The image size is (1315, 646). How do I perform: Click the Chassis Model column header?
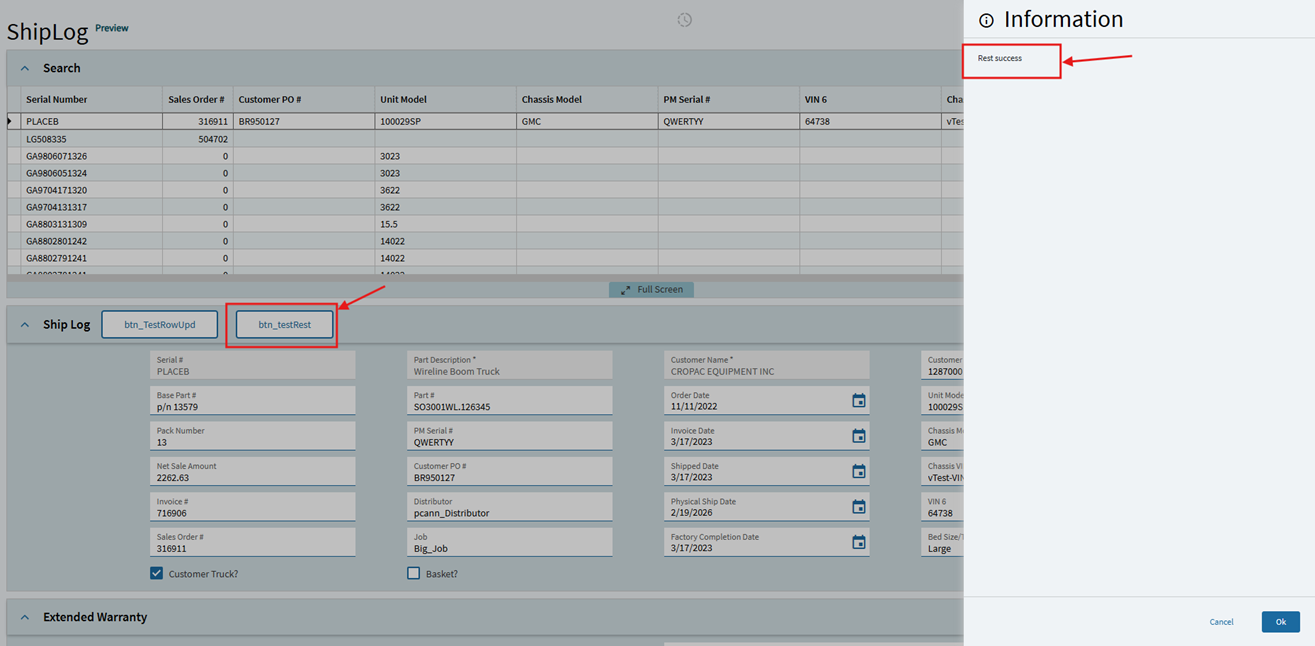click(587, 99)
